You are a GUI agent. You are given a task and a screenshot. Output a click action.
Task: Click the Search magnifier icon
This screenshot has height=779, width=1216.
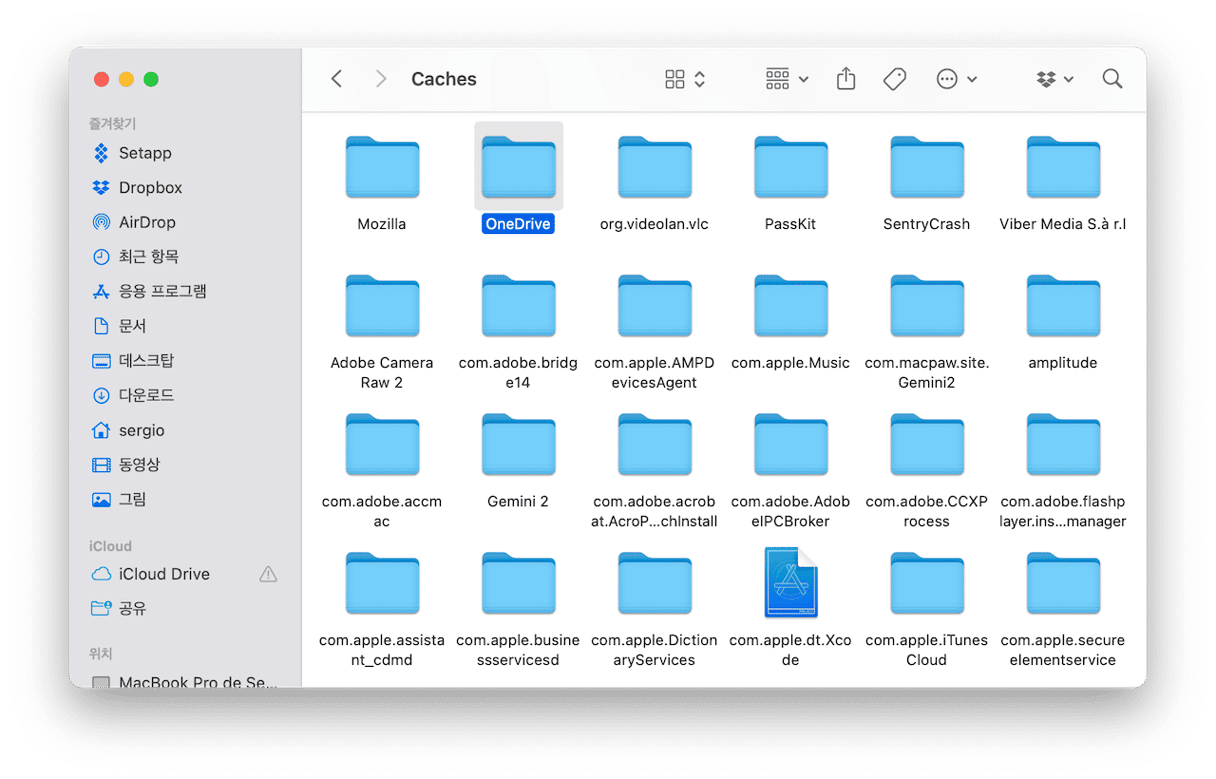(x=1112, y=79)
